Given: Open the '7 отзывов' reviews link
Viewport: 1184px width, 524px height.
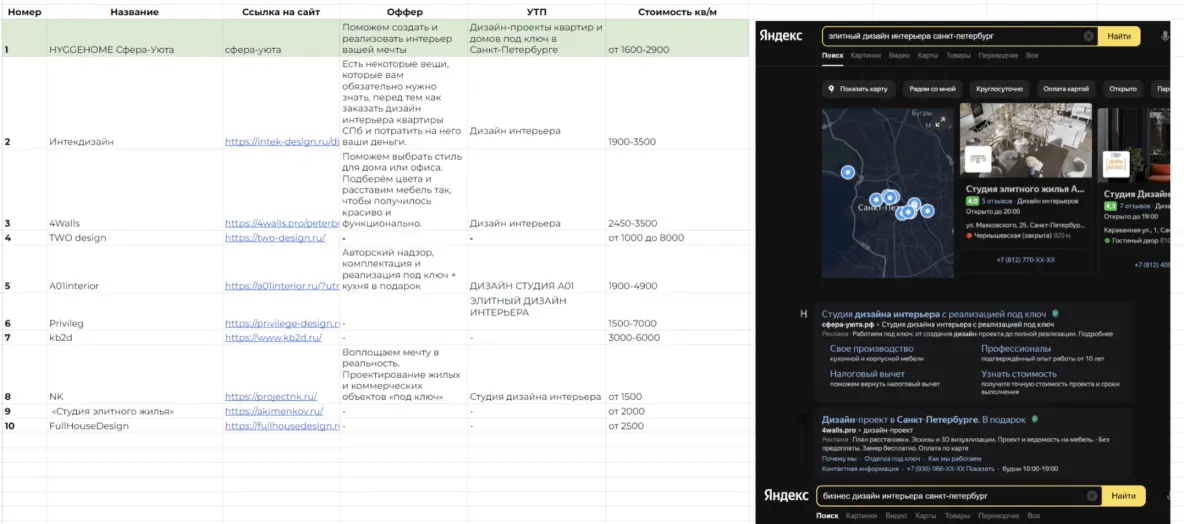Looking at the screenshot, I should coord(1133,205).
